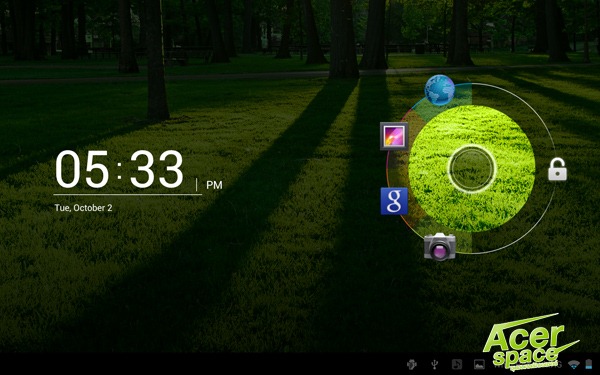The height and width of the screenshot is (375, 600).
Task: Launch the Gallery app shortcut
Action: [394, 136]
